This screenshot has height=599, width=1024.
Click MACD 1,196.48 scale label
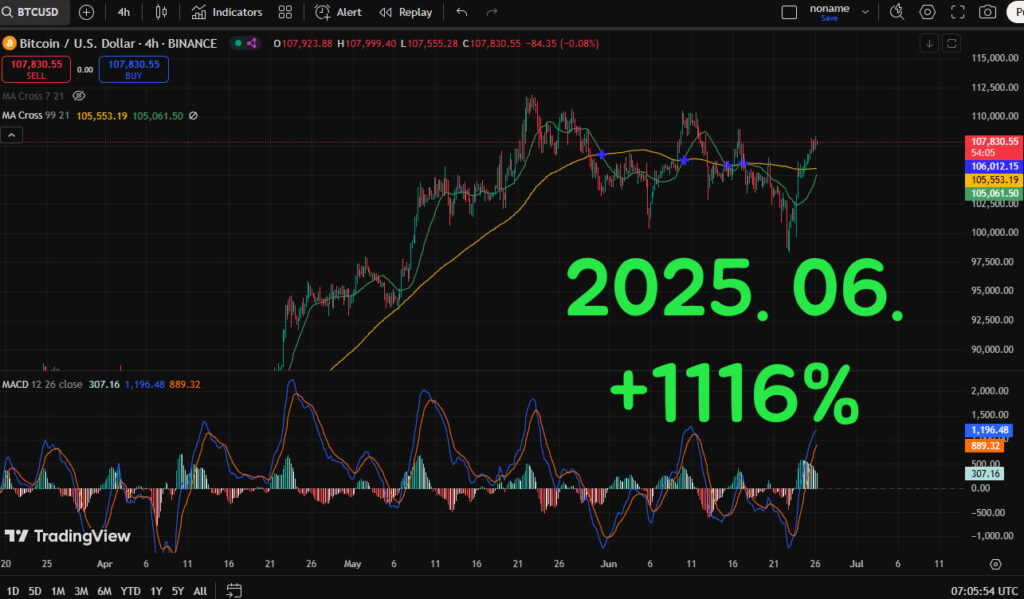click(x=989, y=430)
